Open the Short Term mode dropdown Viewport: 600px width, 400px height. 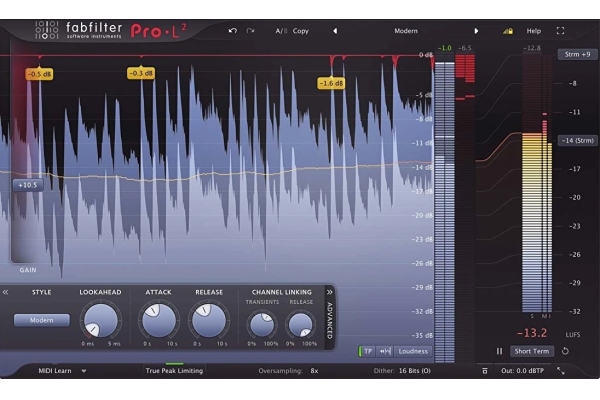click(532, 351)
